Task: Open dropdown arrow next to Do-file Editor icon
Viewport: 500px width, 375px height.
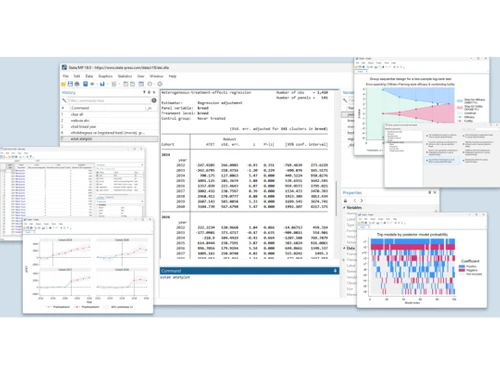Action: [x=118, y=84]
